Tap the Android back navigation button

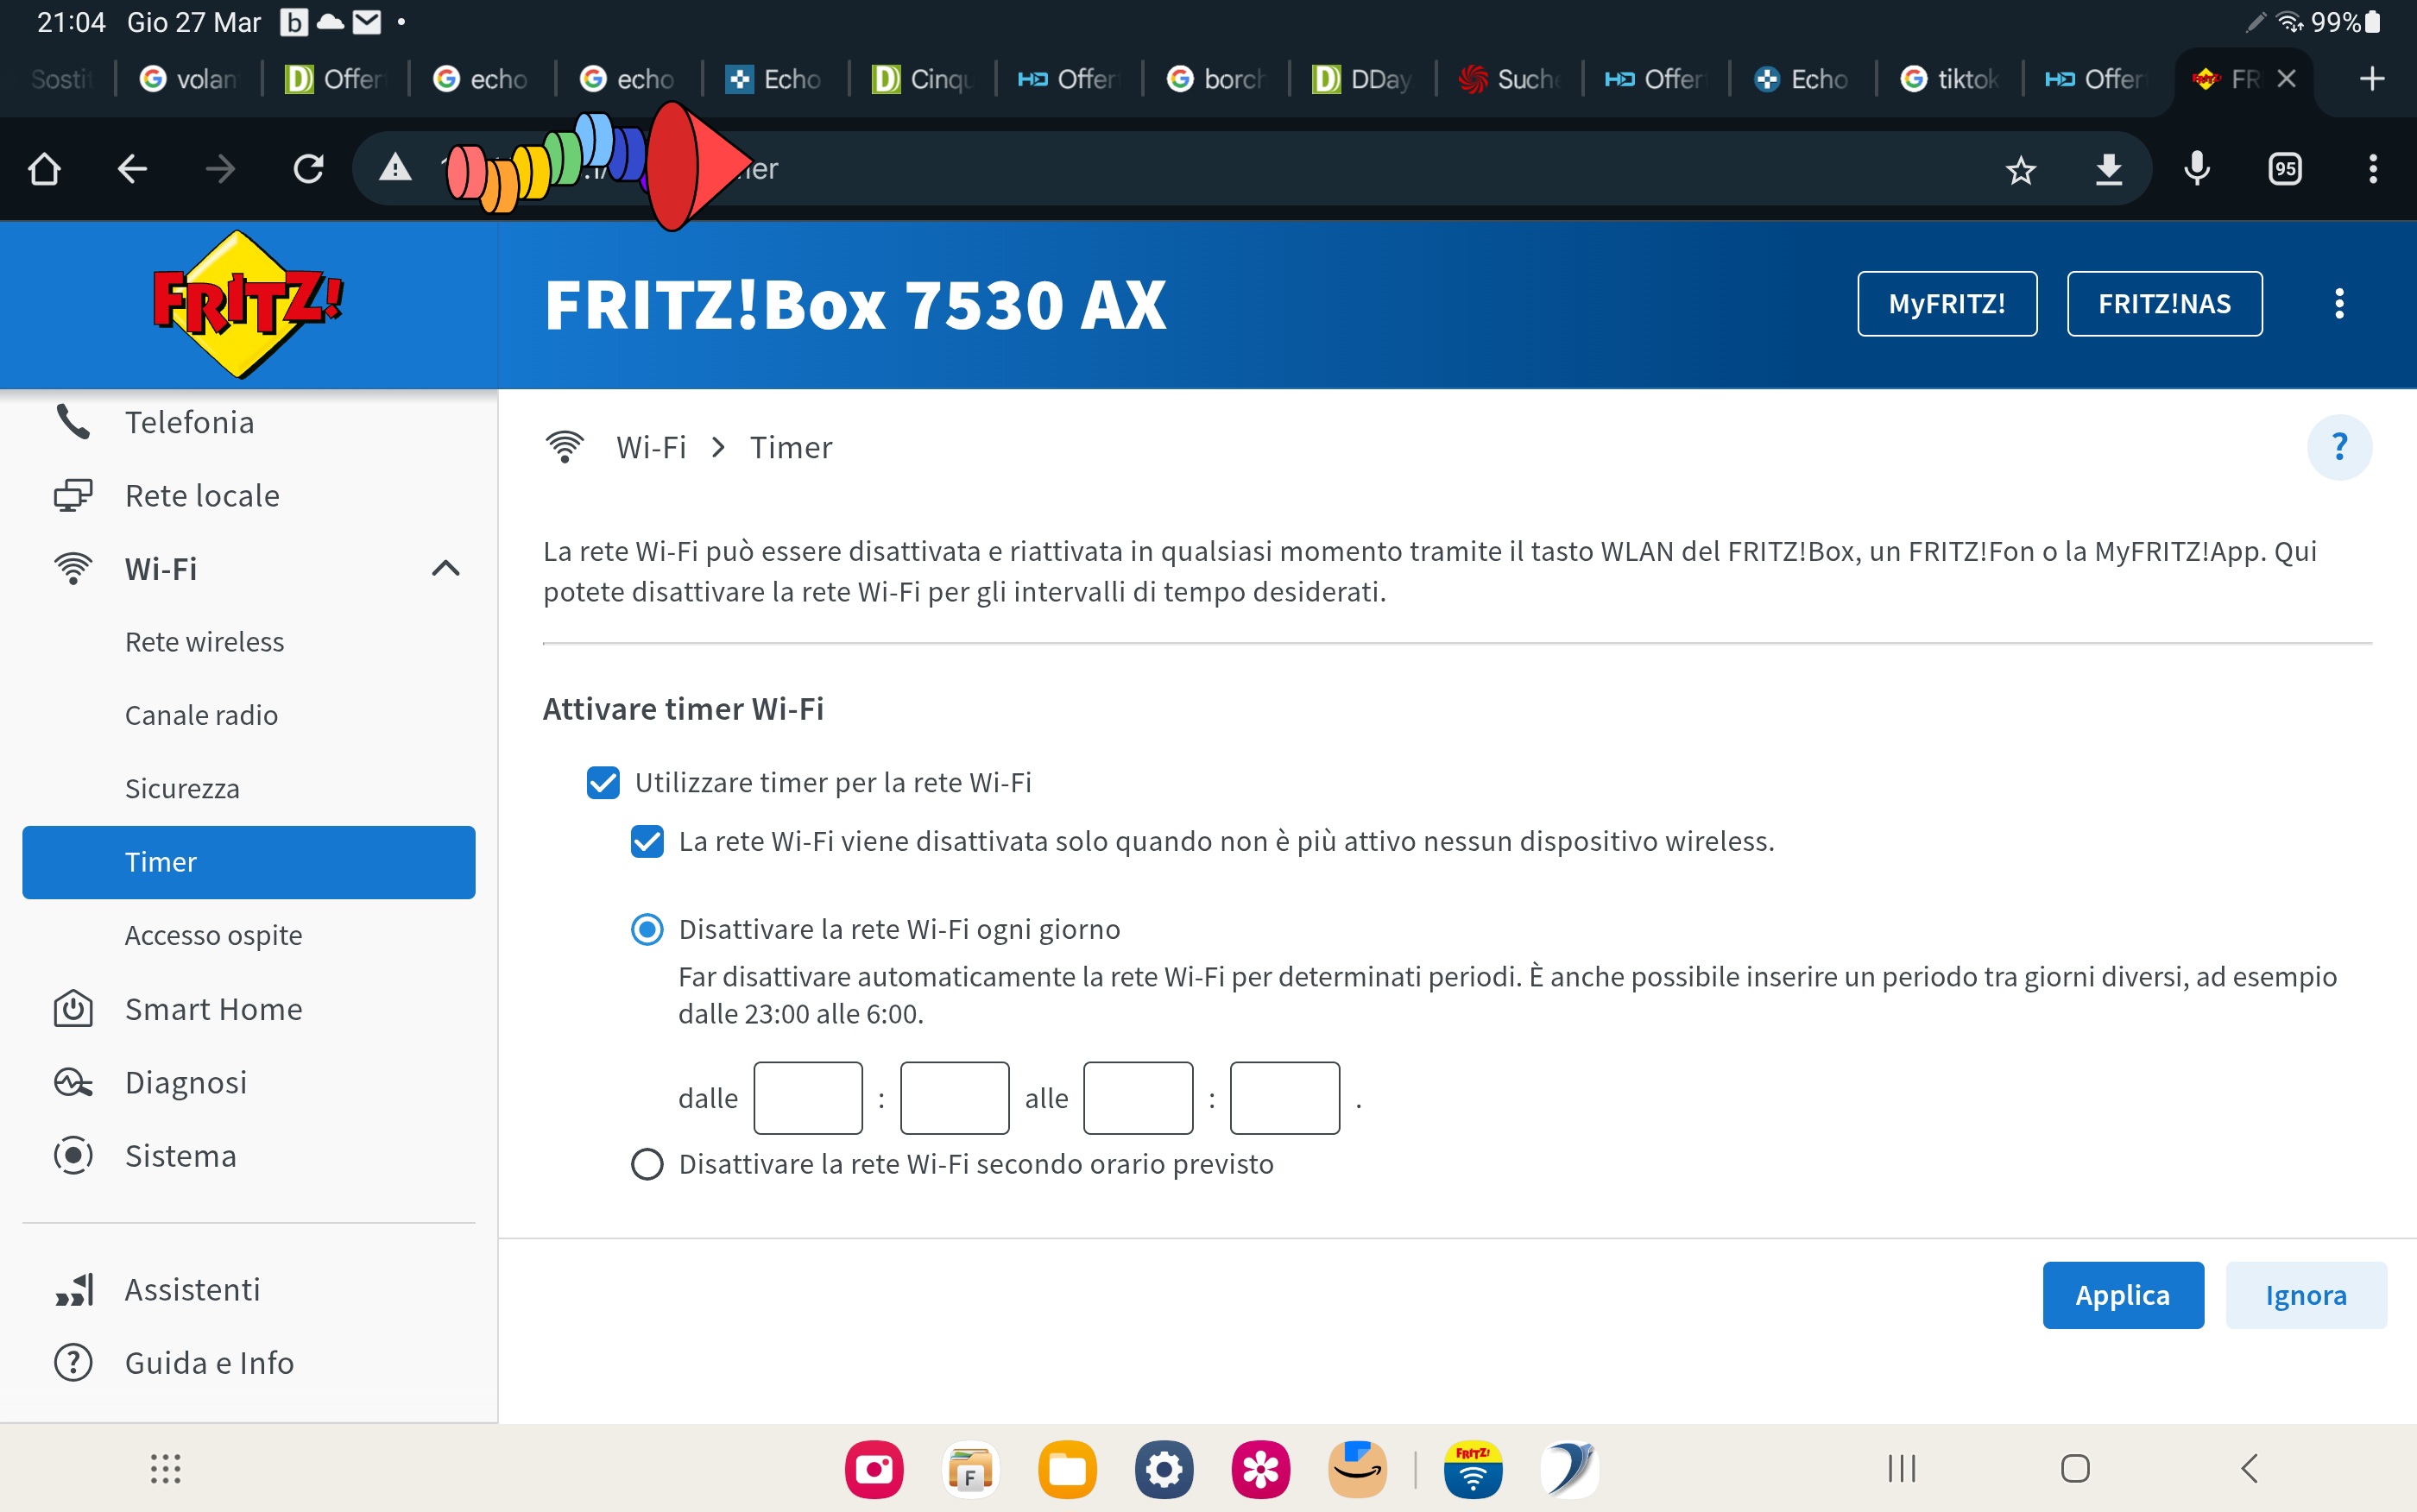(2249, 1468)
